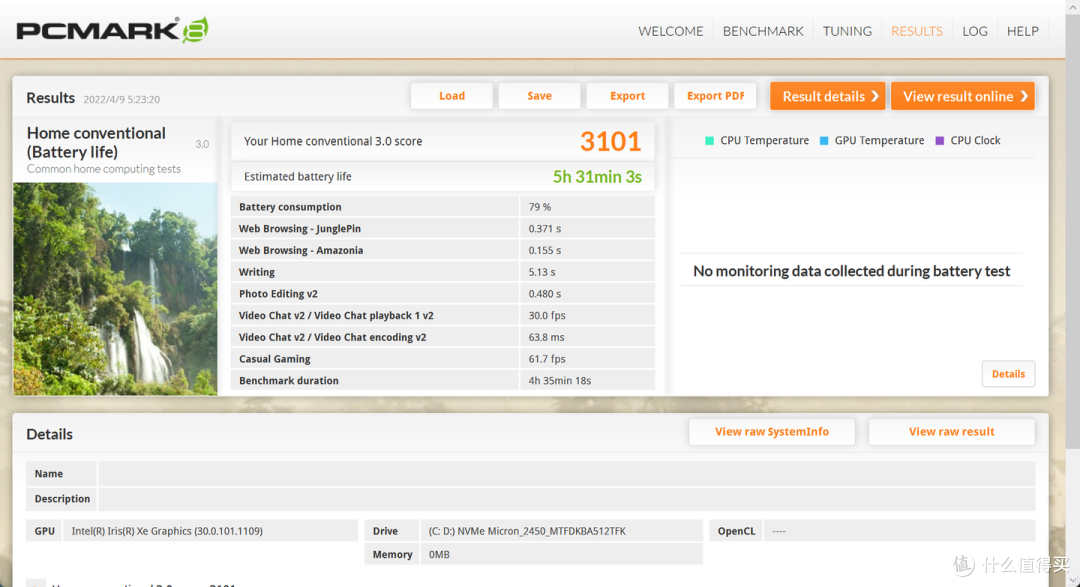Click the 0MB memory value
Image resolution: width=1080 pixels, height=587 pixels.
(561, 555)
